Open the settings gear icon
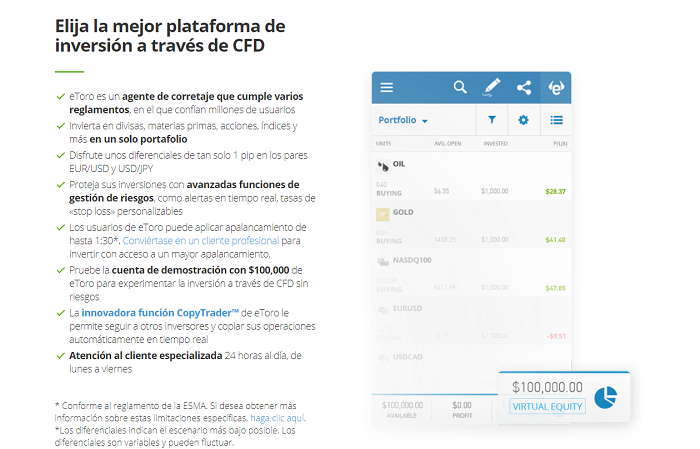 (523, 120)
